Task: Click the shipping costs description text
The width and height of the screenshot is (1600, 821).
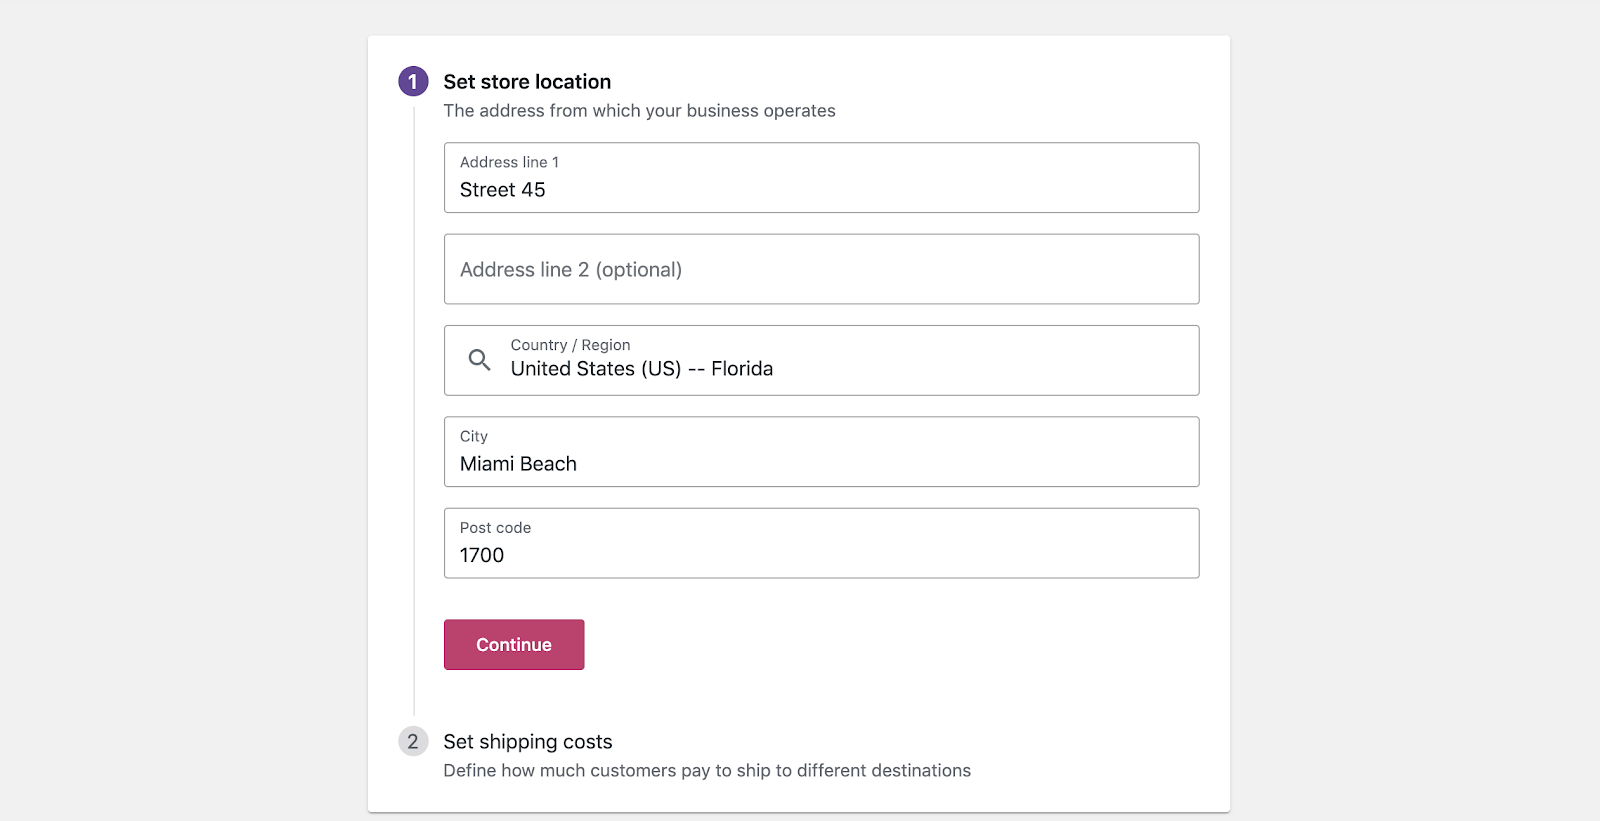Action: [x=707, y=771]
